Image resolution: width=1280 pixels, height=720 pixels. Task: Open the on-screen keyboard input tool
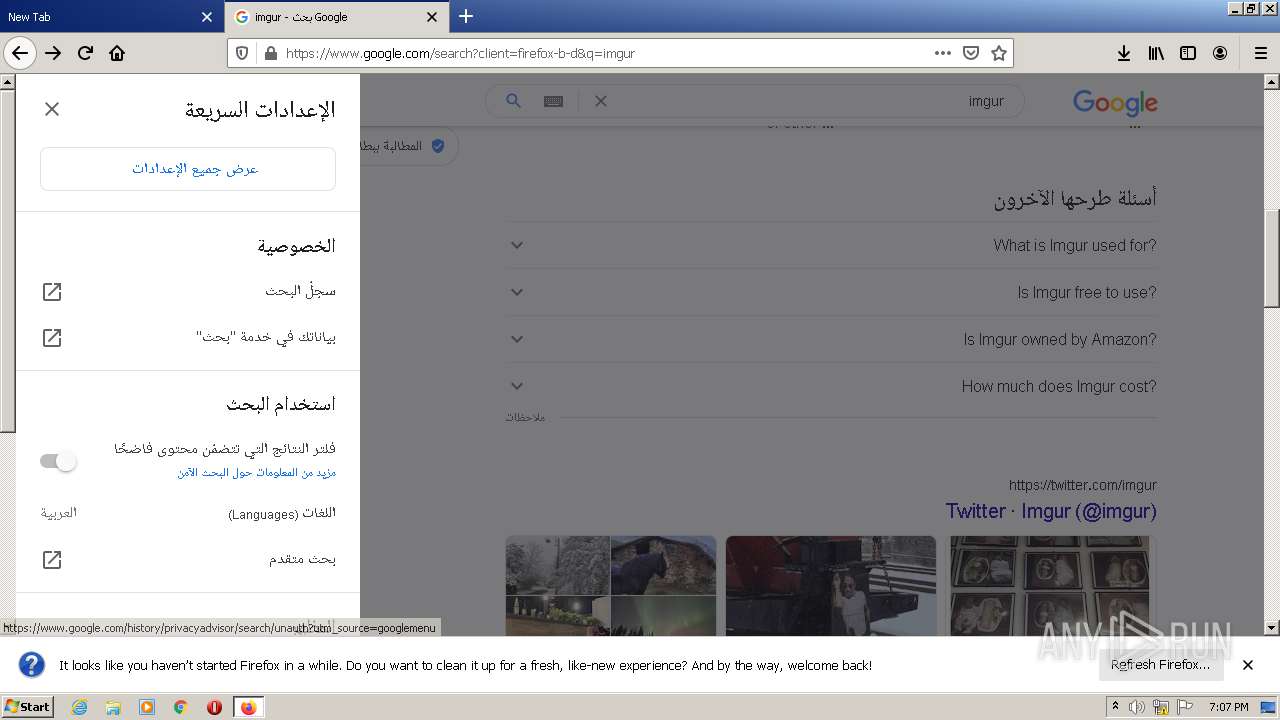[x=553, y=101]
